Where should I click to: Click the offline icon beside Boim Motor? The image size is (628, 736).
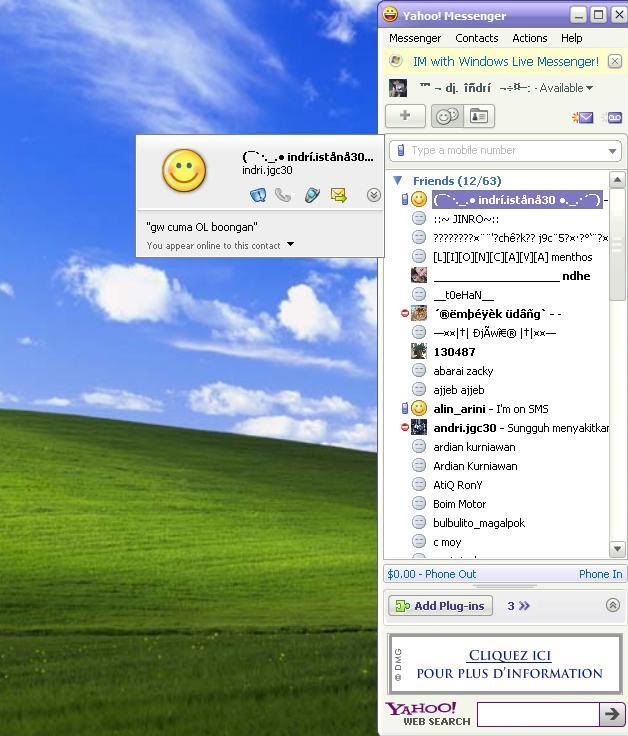point(419,504)
